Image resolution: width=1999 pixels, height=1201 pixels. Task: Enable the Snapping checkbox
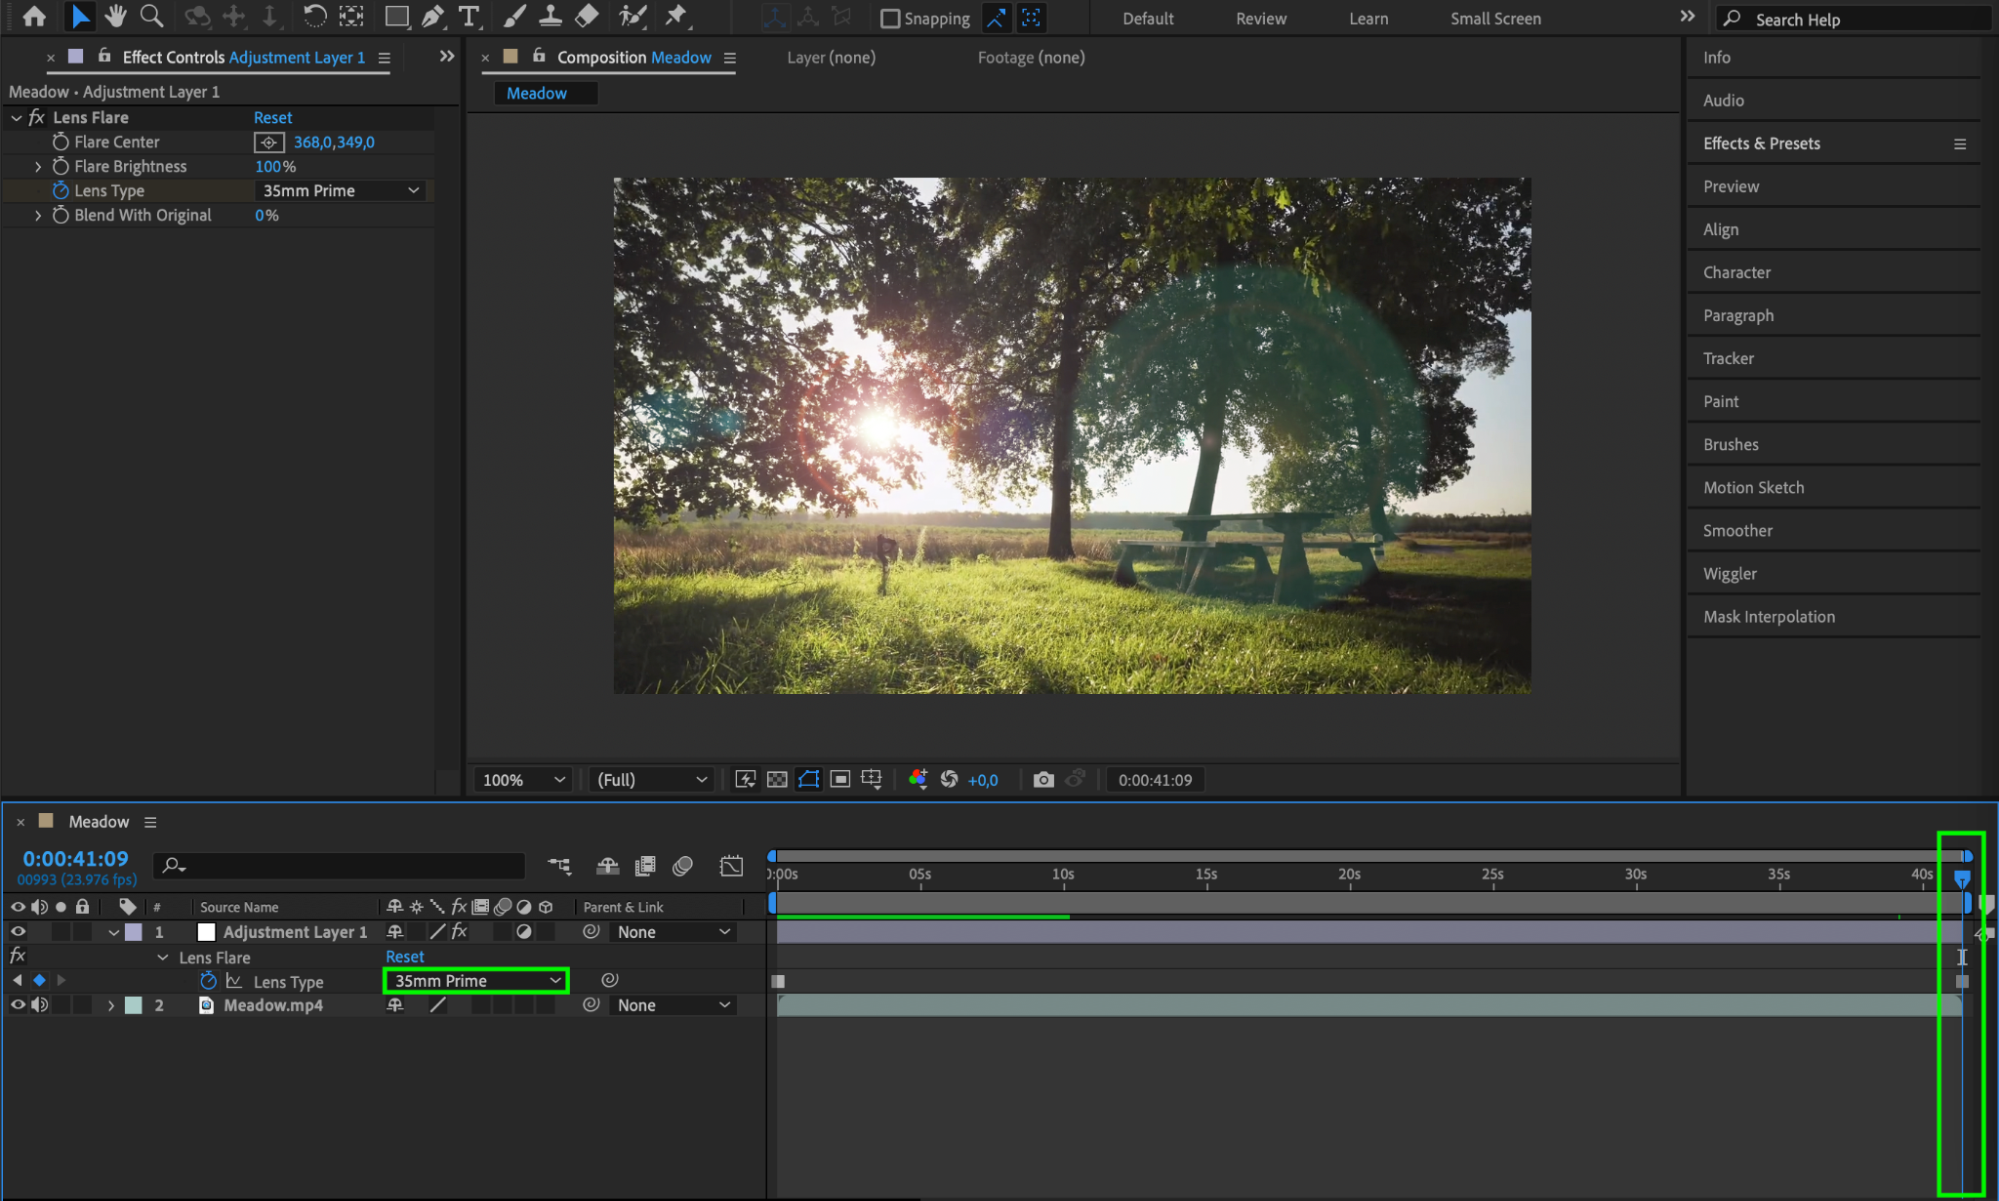tap(889, 18)
